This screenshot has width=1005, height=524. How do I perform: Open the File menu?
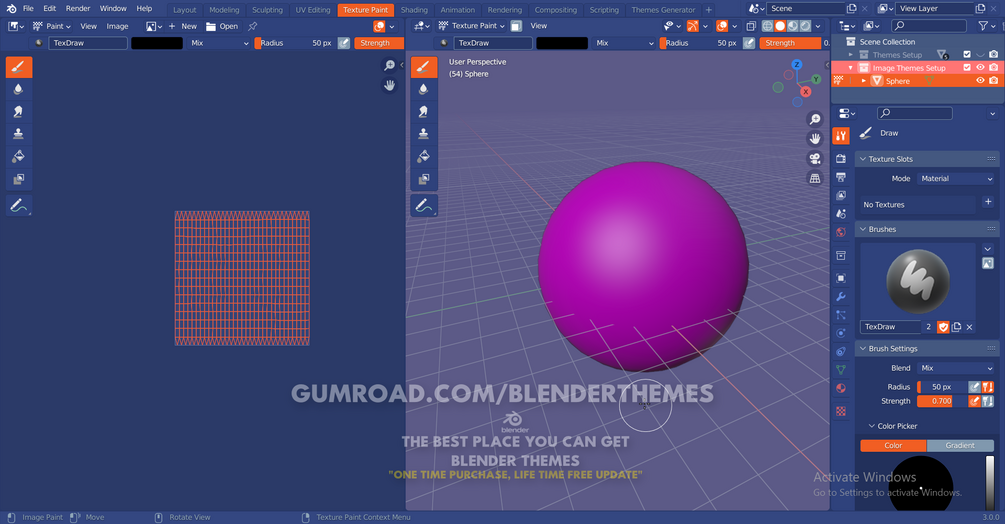click(28, 8)
